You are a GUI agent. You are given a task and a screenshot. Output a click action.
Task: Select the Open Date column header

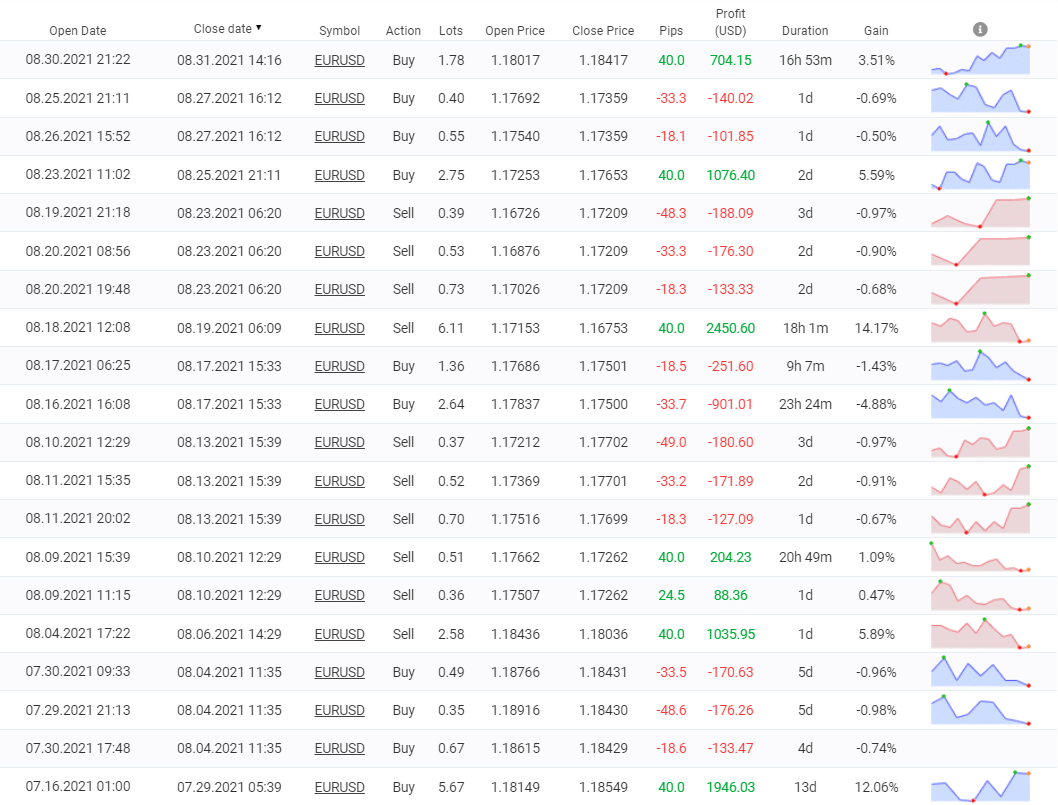tap(77, 31)
